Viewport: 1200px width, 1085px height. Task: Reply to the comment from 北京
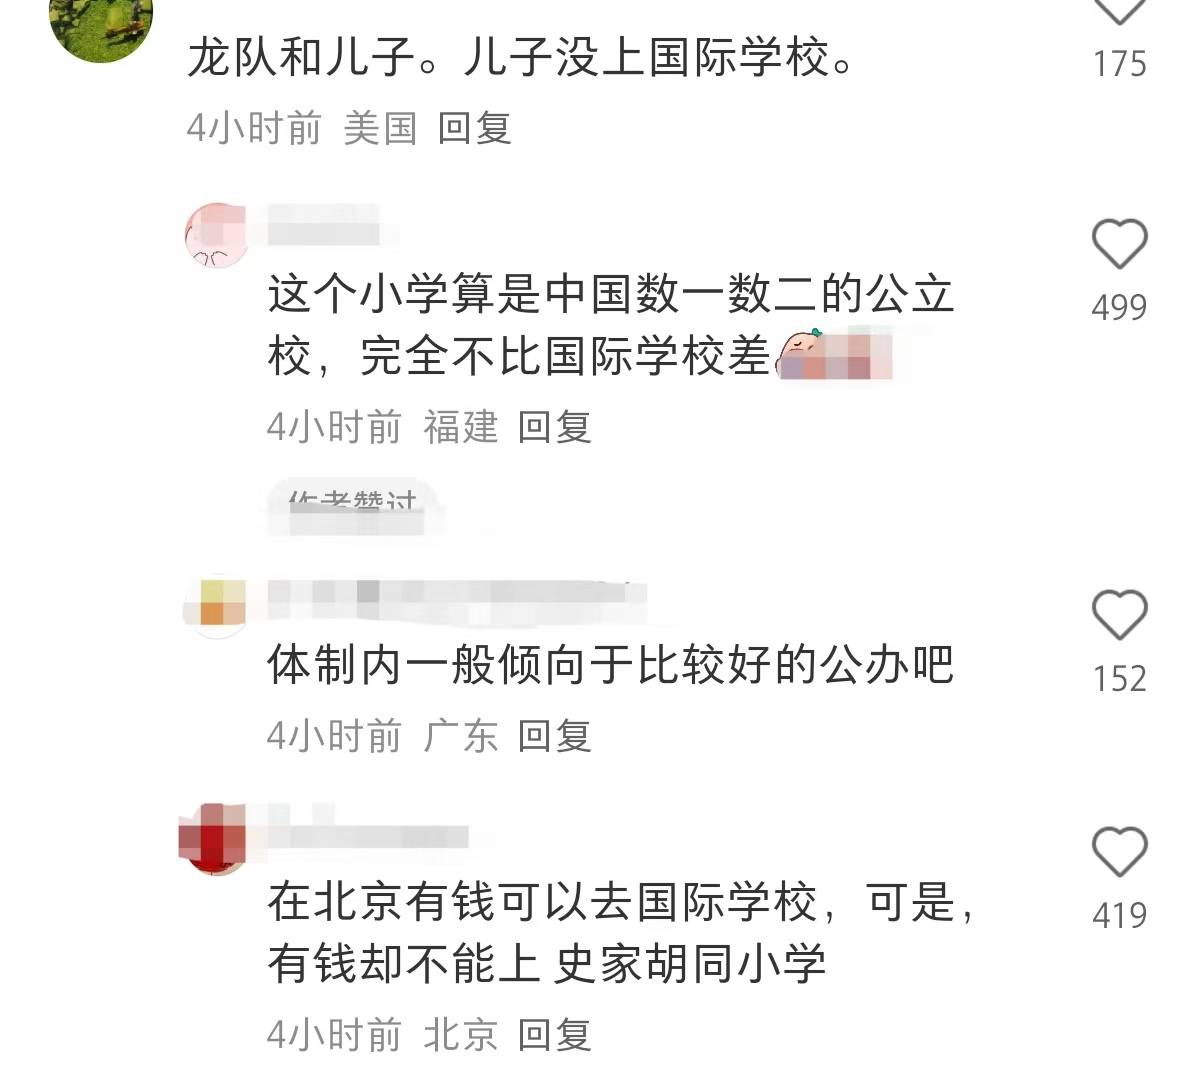pyautogui.click(x=554, y=1034)
